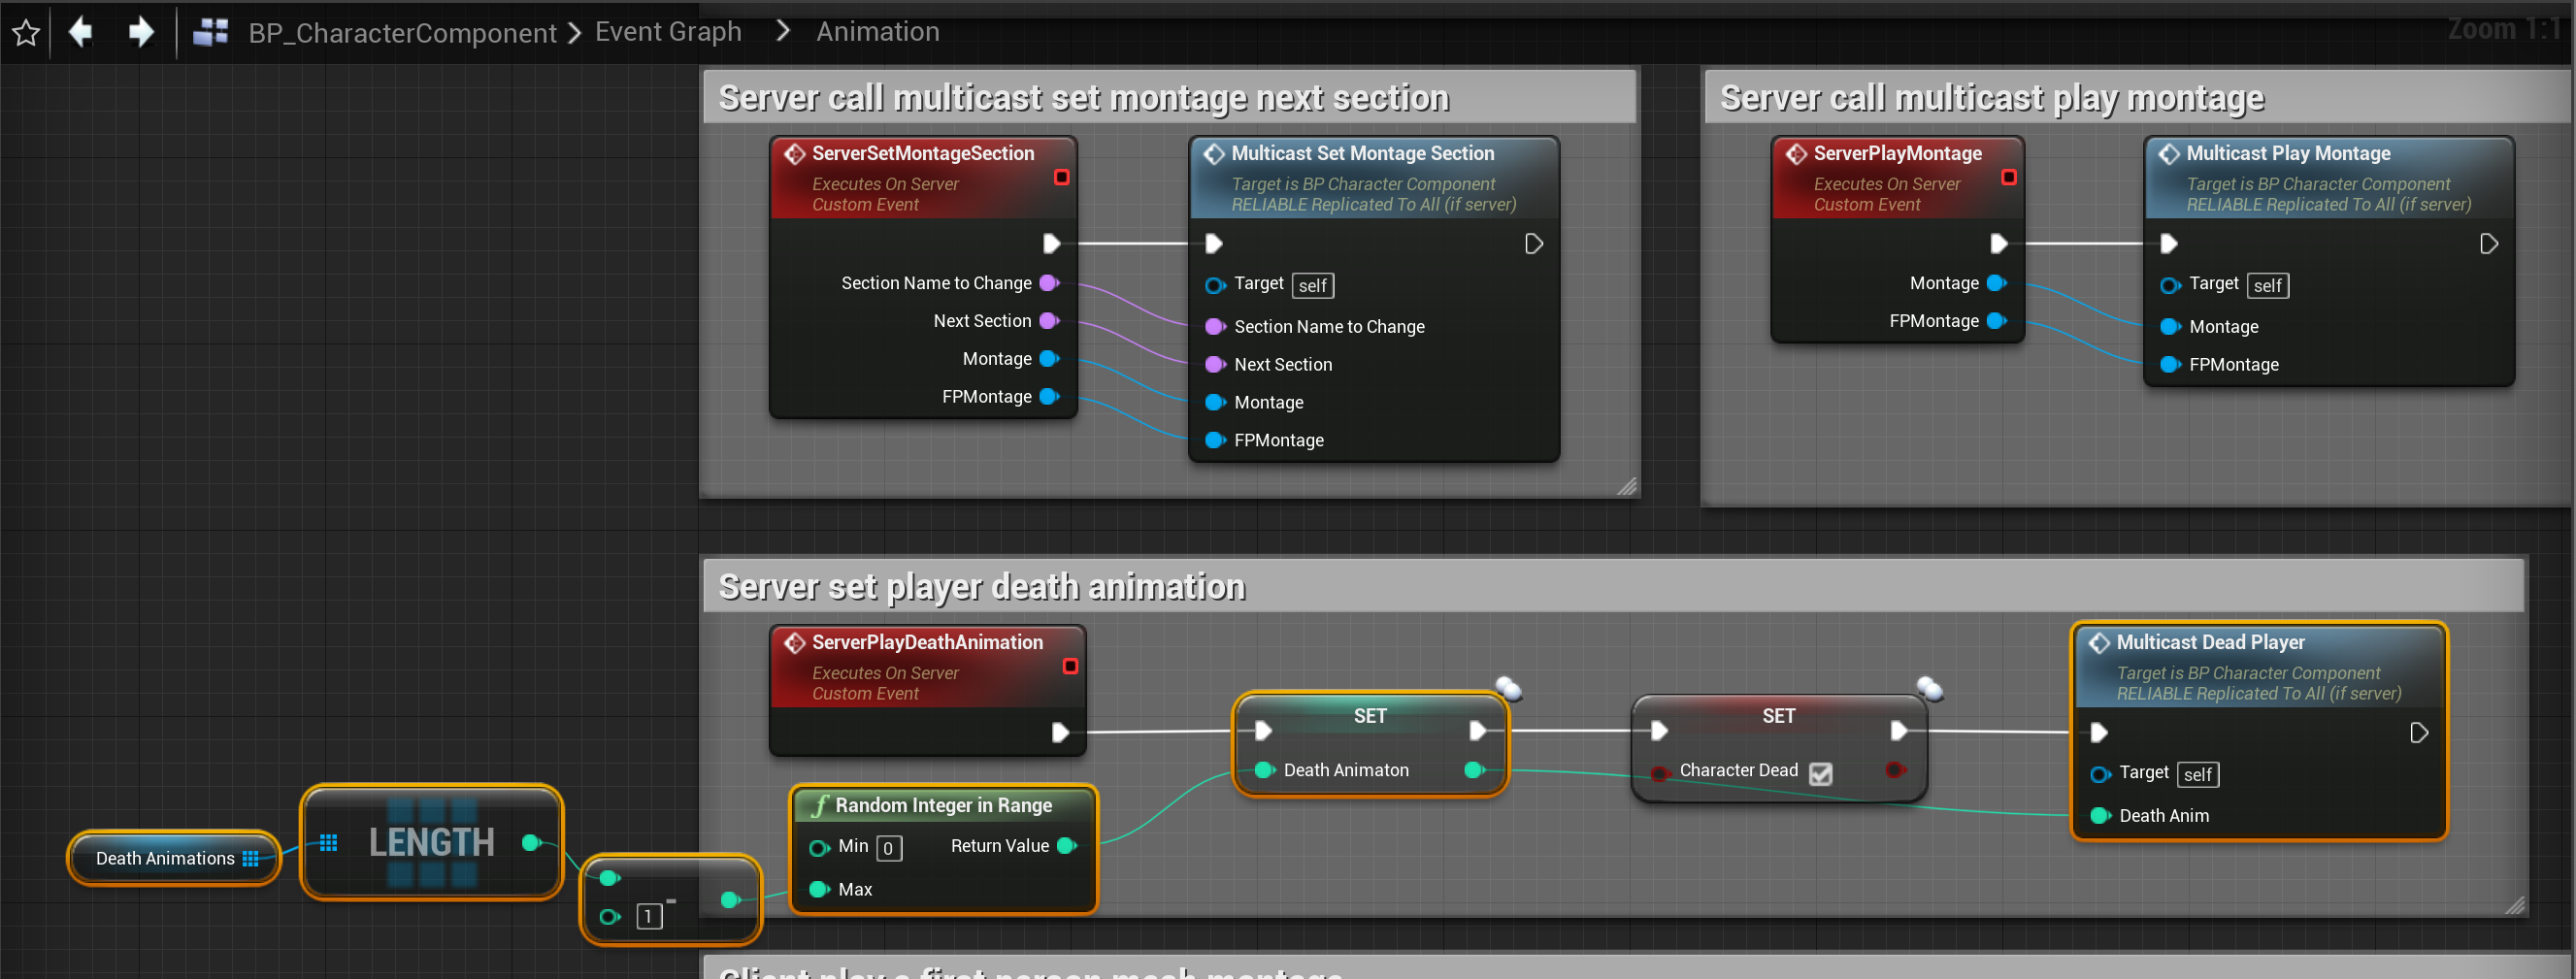Click the ServerPlayDeathAnimation red delegate pin
The width and height of the screenshot is (2576, 979).
[1069, 666]
